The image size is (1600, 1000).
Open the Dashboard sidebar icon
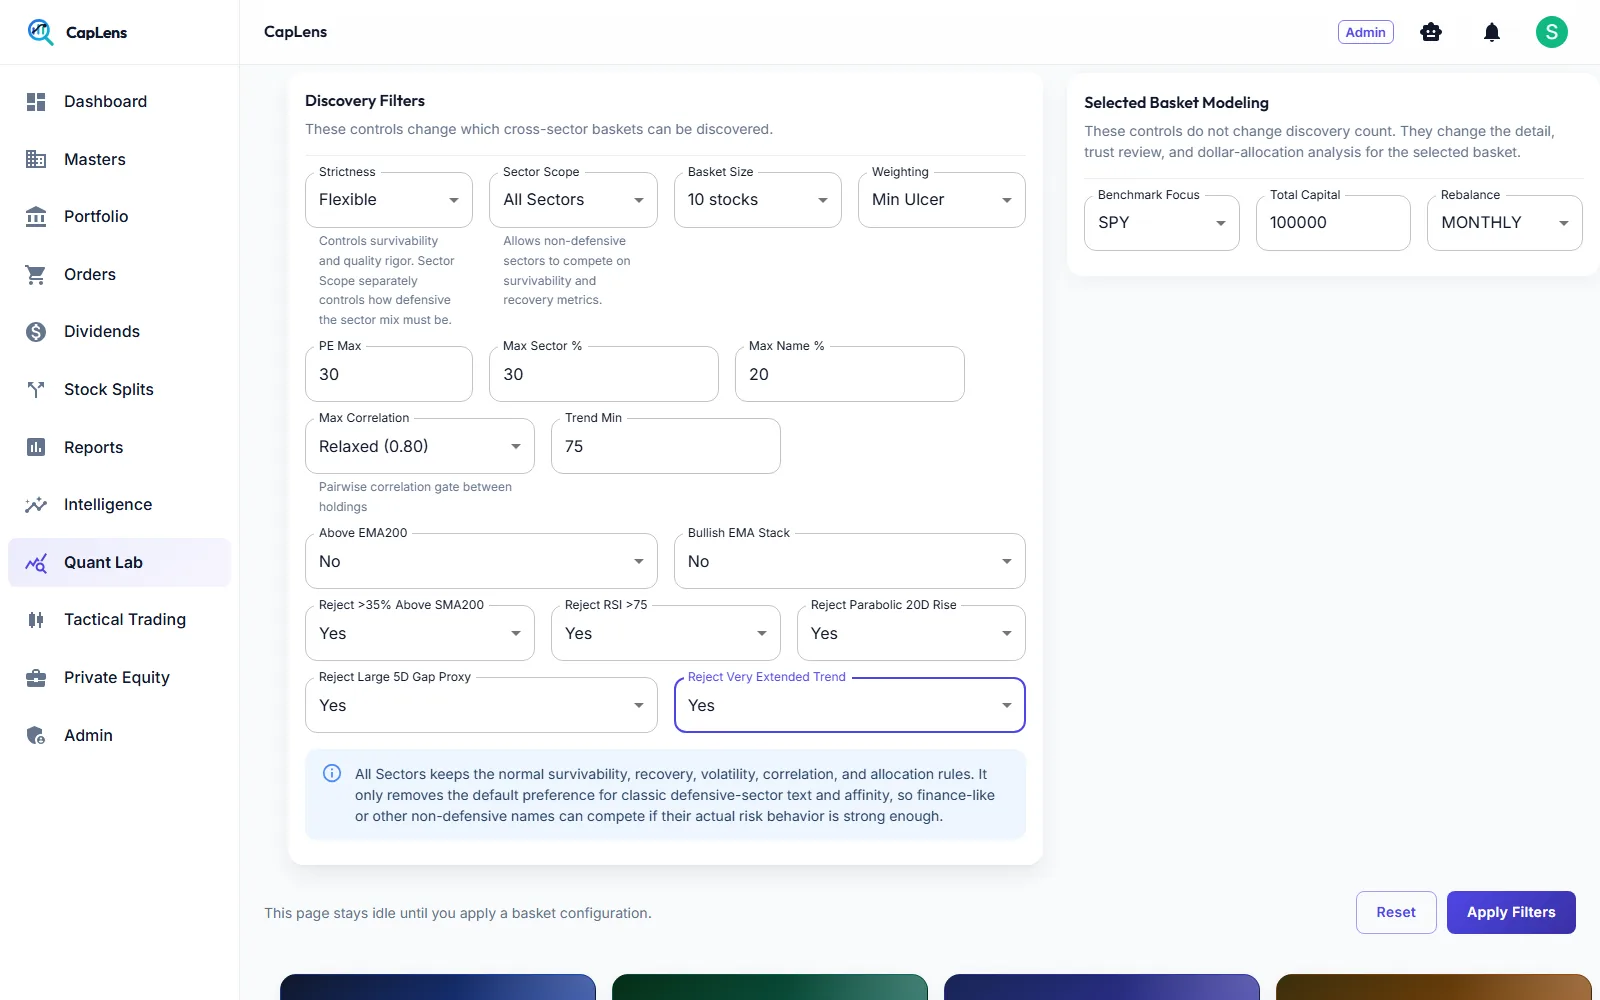pyautogui.click(x=36, y=102)
